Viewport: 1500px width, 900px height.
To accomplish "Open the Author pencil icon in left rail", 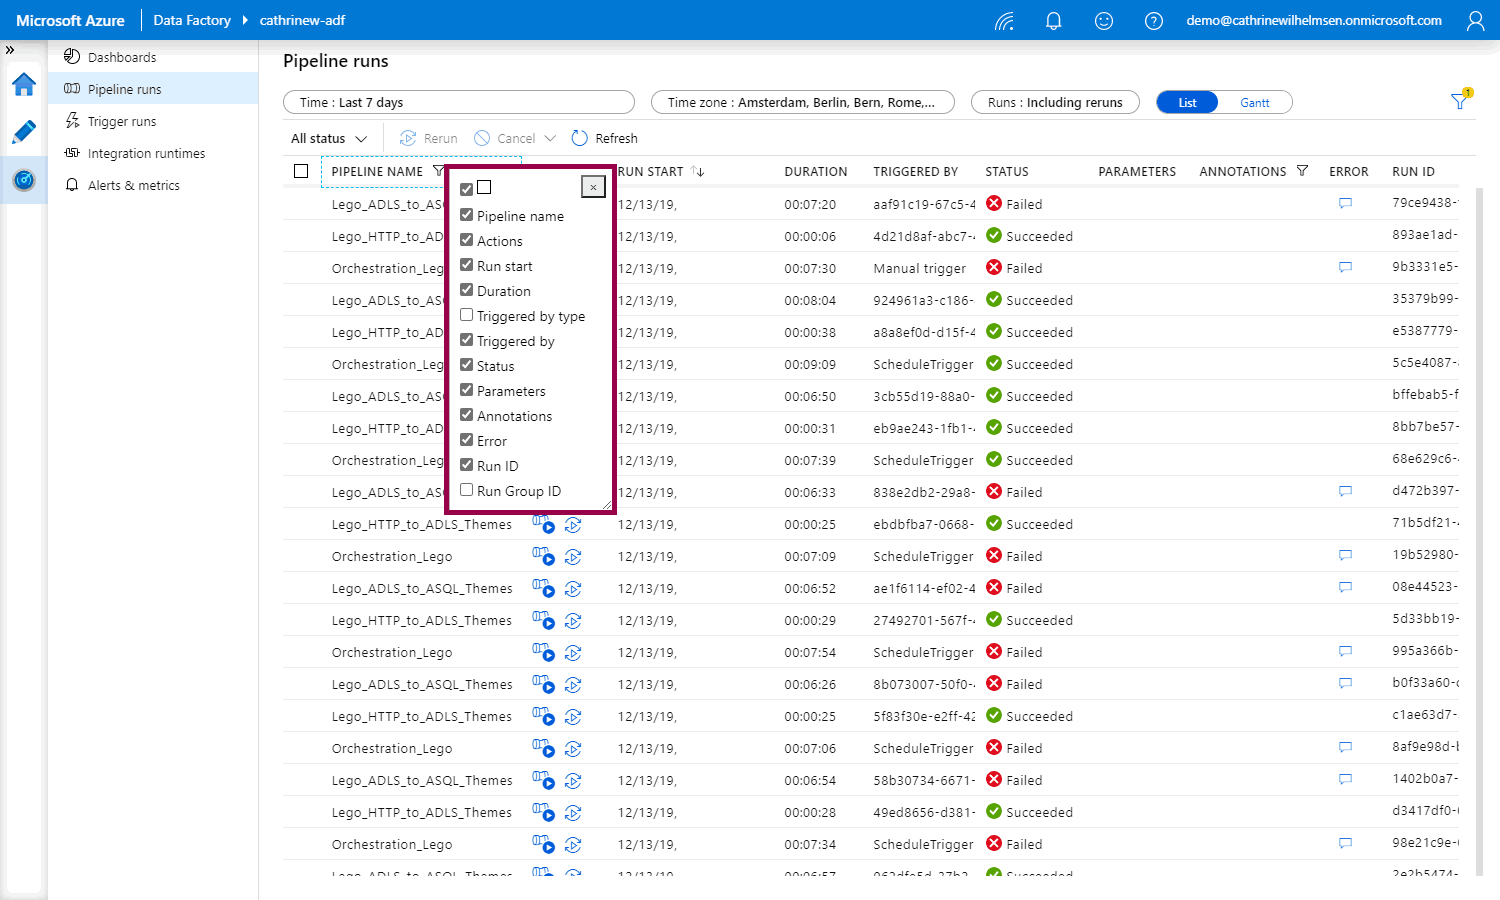I will tap(24, 132).
